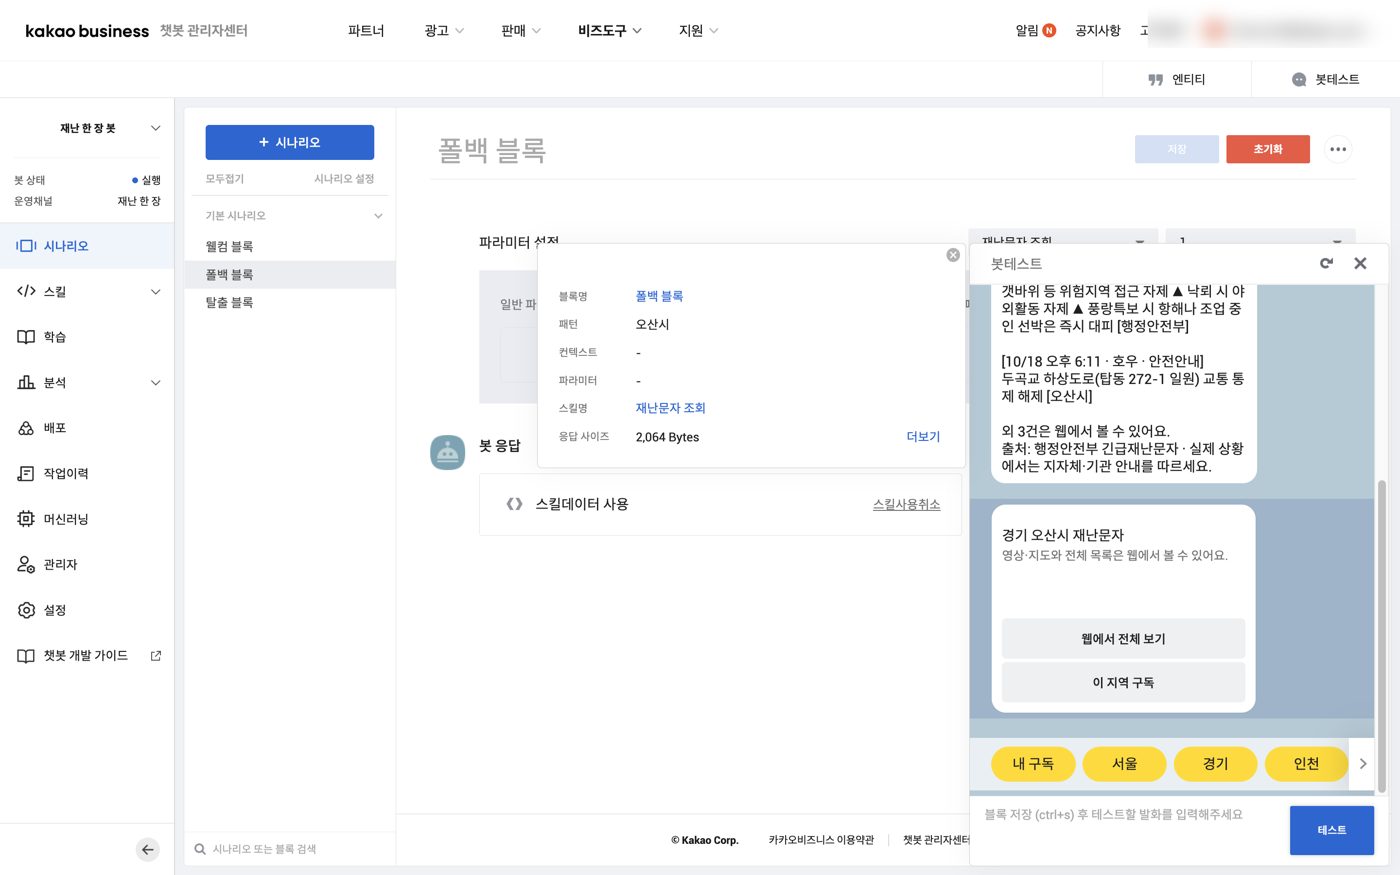Image resolution: width=1400 pixels, height=875 pixels.
Task: Click the 서울 quick reply
Action: coord(1125,764)
